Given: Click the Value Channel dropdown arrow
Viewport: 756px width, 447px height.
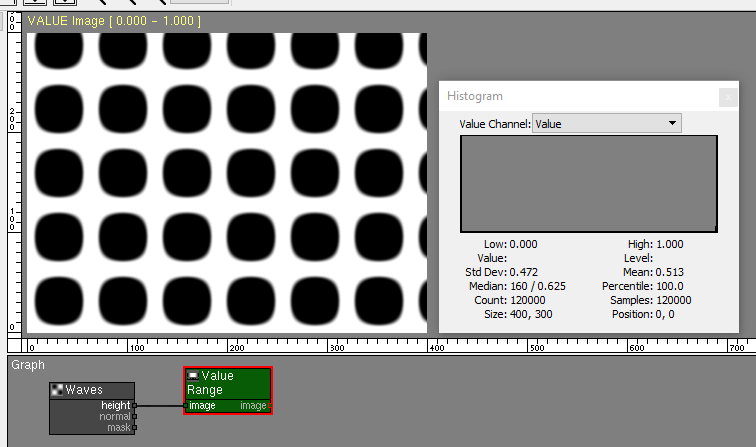Looking at the screenshot, I should coord(672,124).
